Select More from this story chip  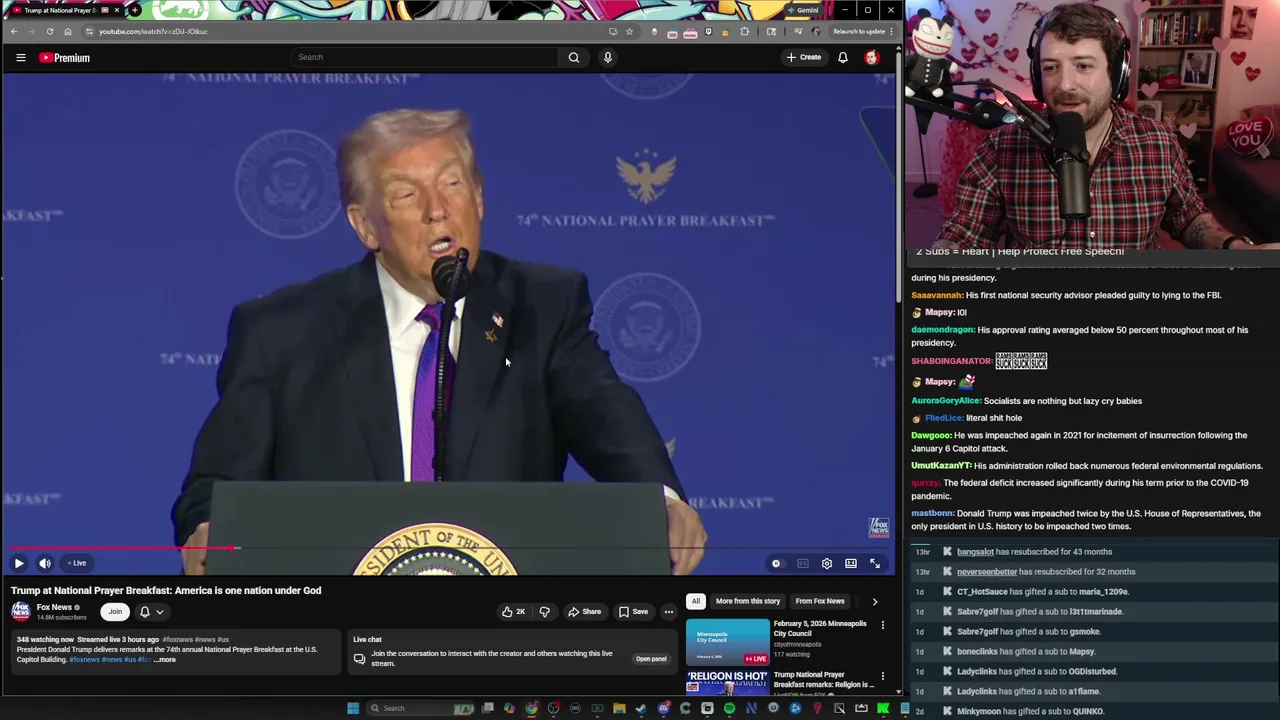pos(747,601)
